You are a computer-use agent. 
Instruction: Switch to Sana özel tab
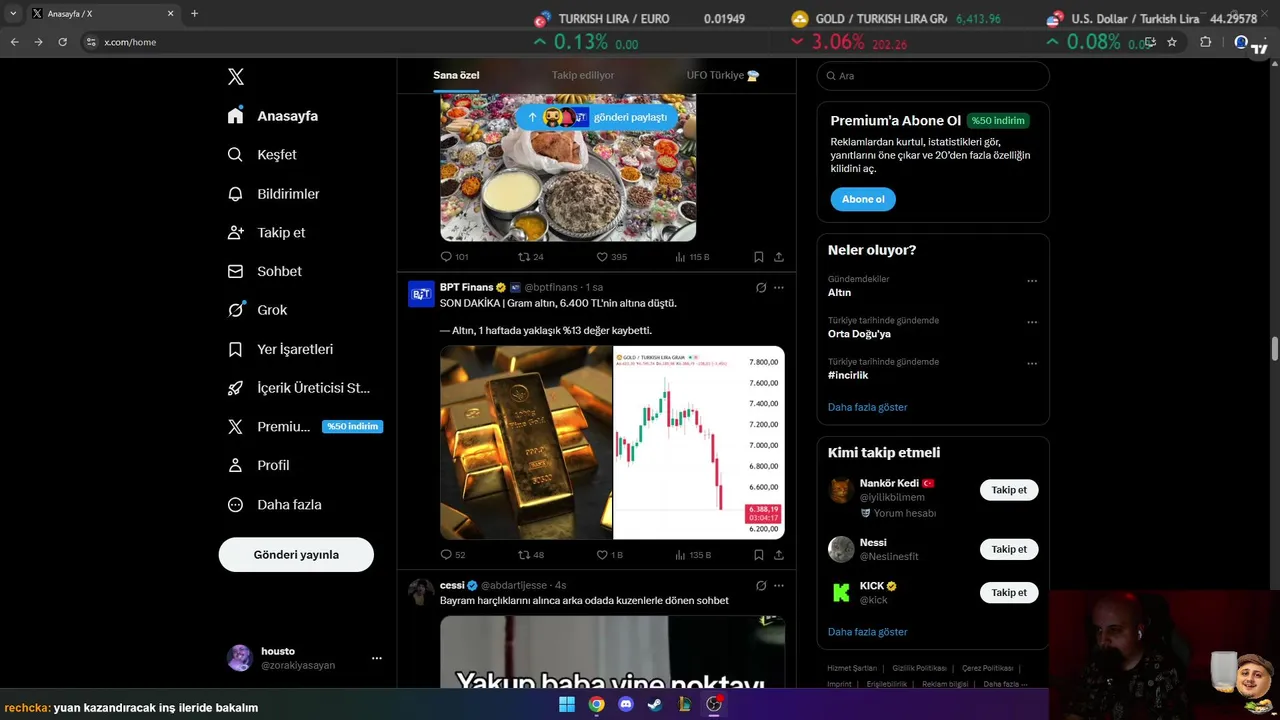(456, 75)
